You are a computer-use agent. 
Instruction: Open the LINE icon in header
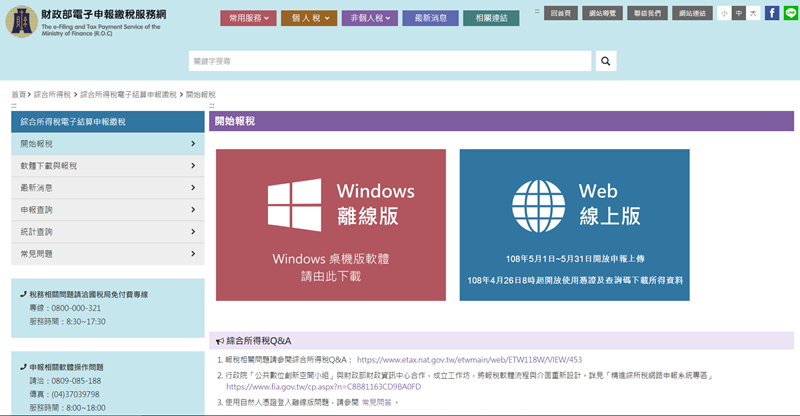(x=789, y=13)
